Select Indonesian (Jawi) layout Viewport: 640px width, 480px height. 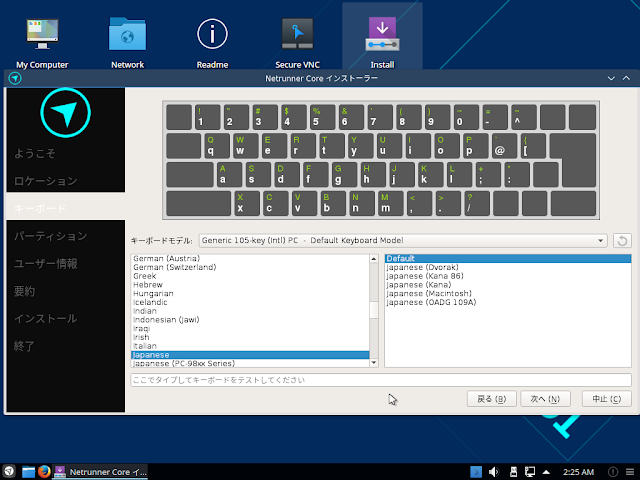[250, 320]
